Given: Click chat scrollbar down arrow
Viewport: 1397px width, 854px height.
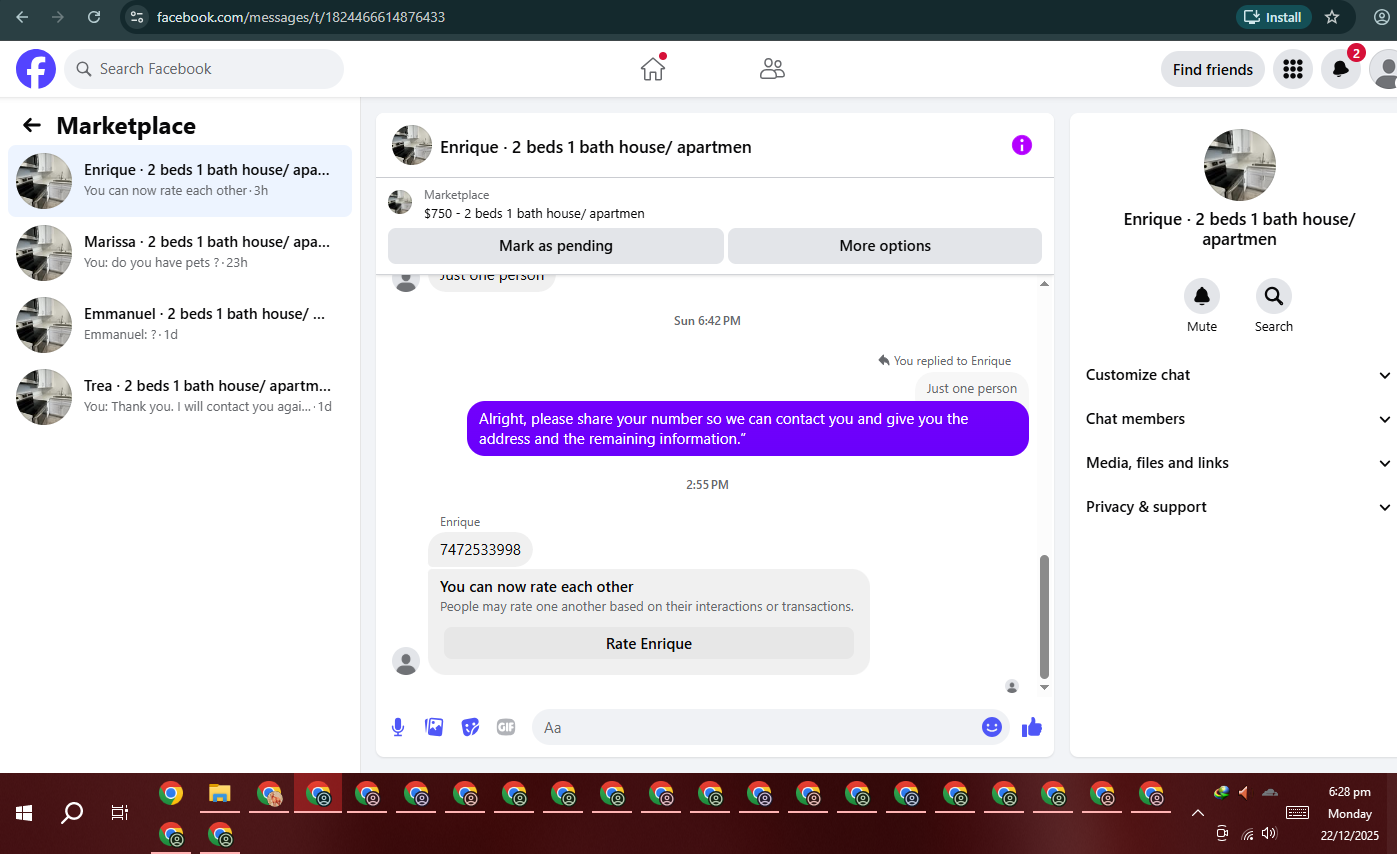Looking at the screenshot, I should [1045, 688].
